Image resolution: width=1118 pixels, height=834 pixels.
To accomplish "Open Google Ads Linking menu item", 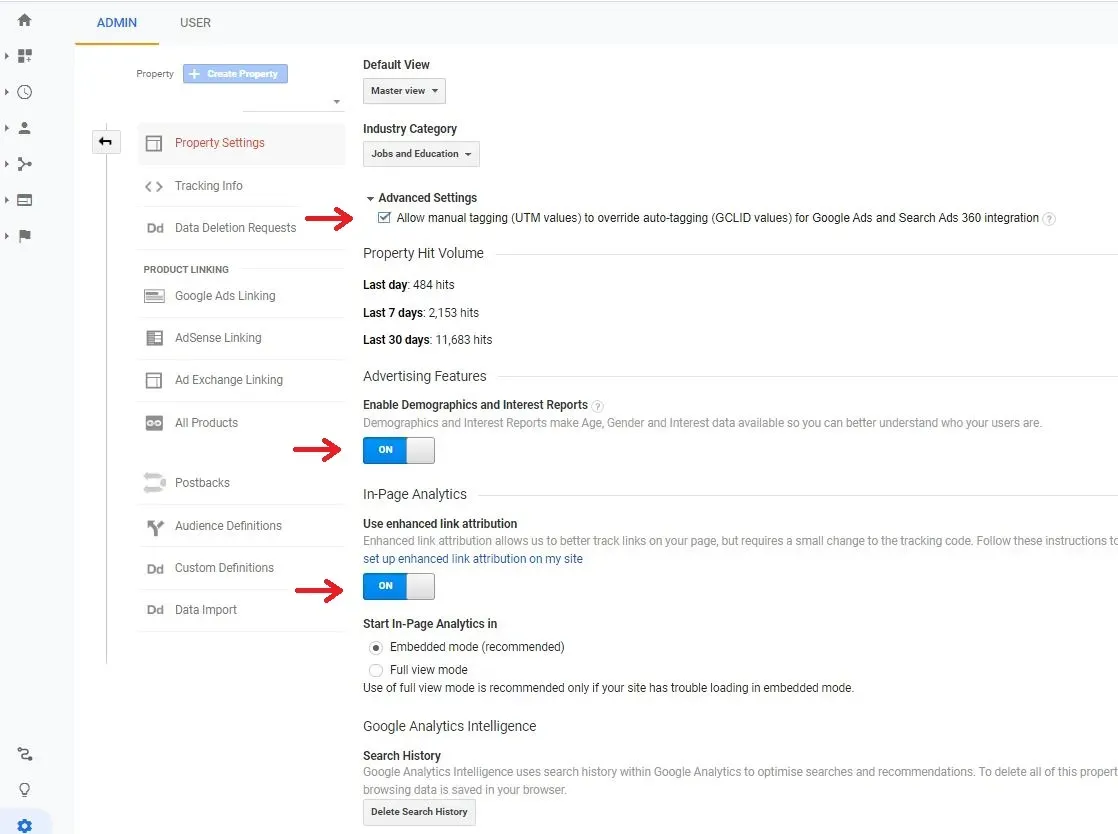I will pyautogui.click(x=241, y=296).
